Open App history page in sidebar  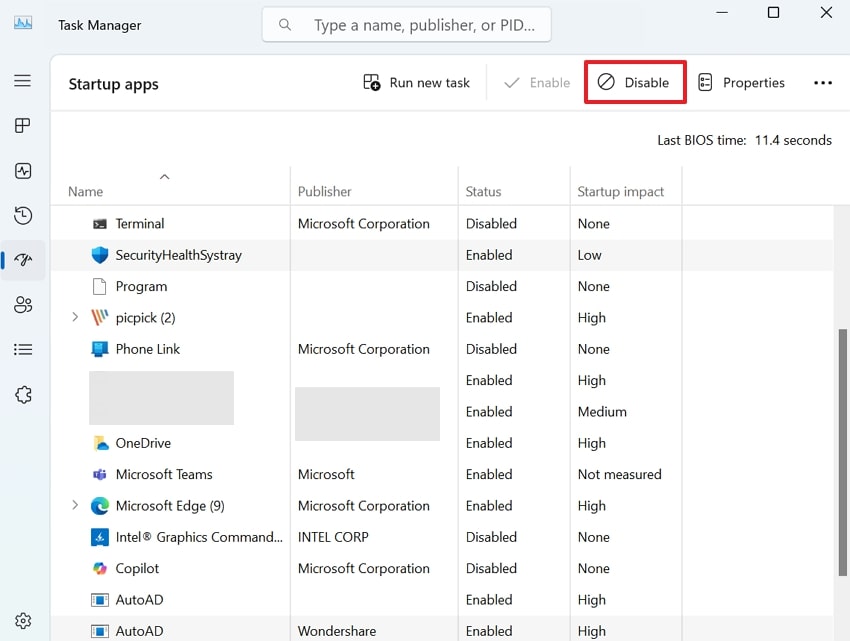22,215
